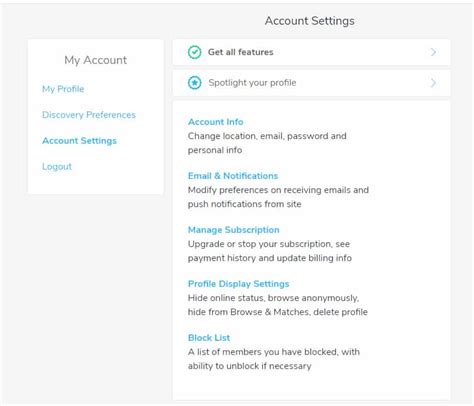The image size is (474, 406).
Task: Click the Account Settings page title
Action: click(310, 21)
